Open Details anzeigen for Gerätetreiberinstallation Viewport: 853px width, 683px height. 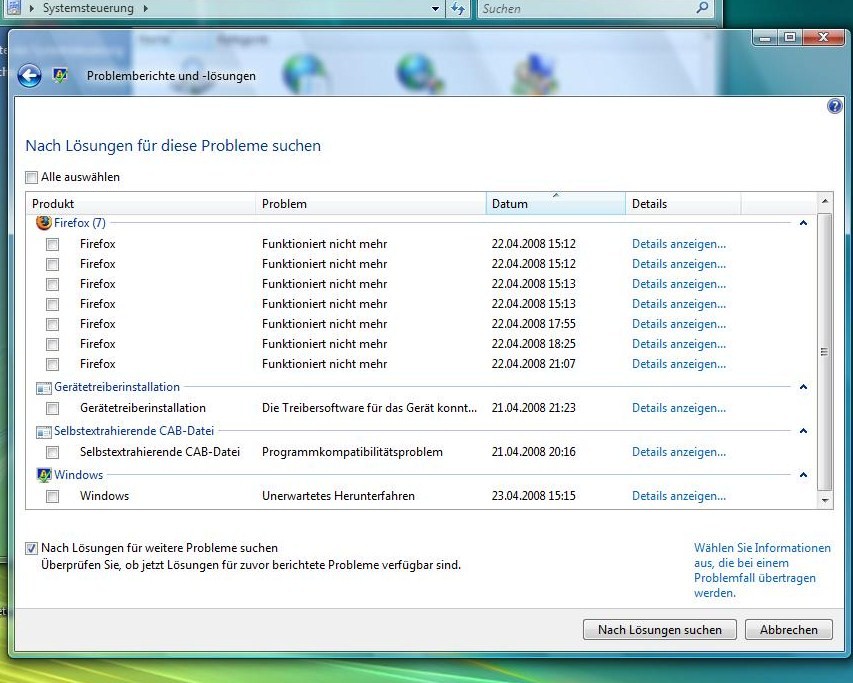coord(678,408)
